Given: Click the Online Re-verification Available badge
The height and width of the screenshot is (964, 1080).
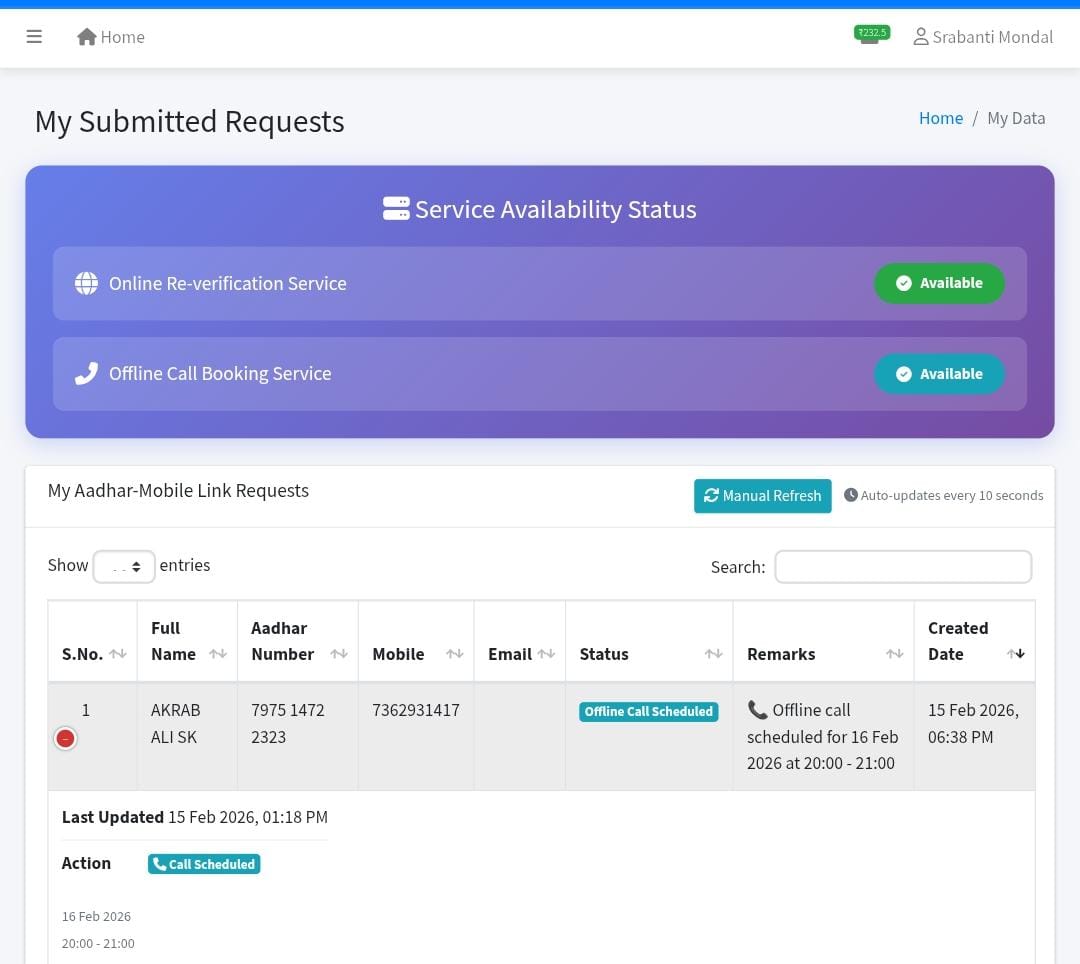Looking at the screenshot, I should (x=939, y=283).
